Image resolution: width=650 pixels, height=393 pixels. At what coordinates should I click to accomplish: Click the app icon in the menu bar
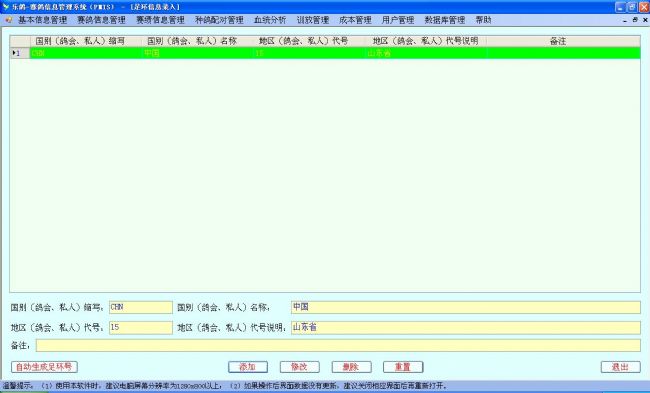[9, 20]
